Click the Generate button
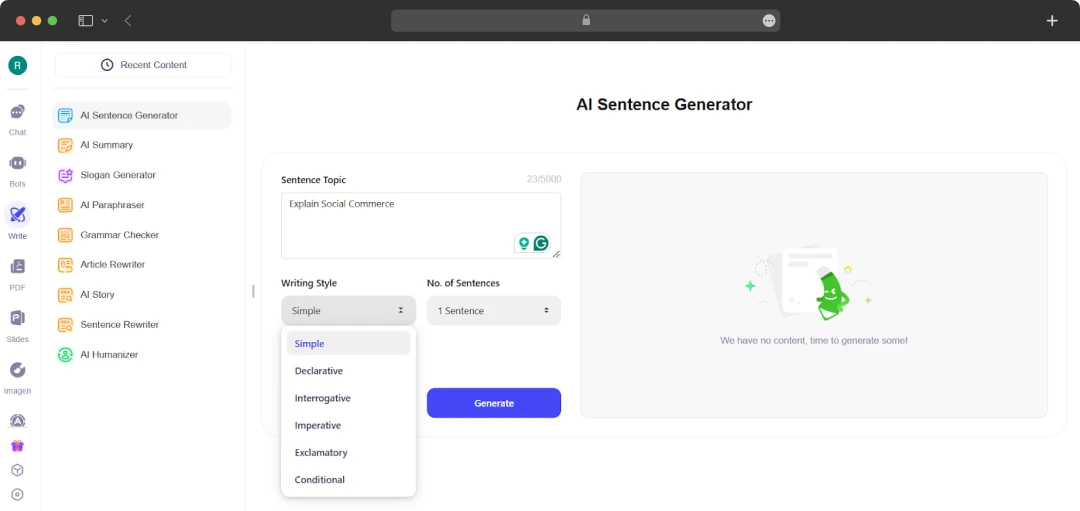The width and height of the screenshot is (1080, 511). (x=494, y=403)
